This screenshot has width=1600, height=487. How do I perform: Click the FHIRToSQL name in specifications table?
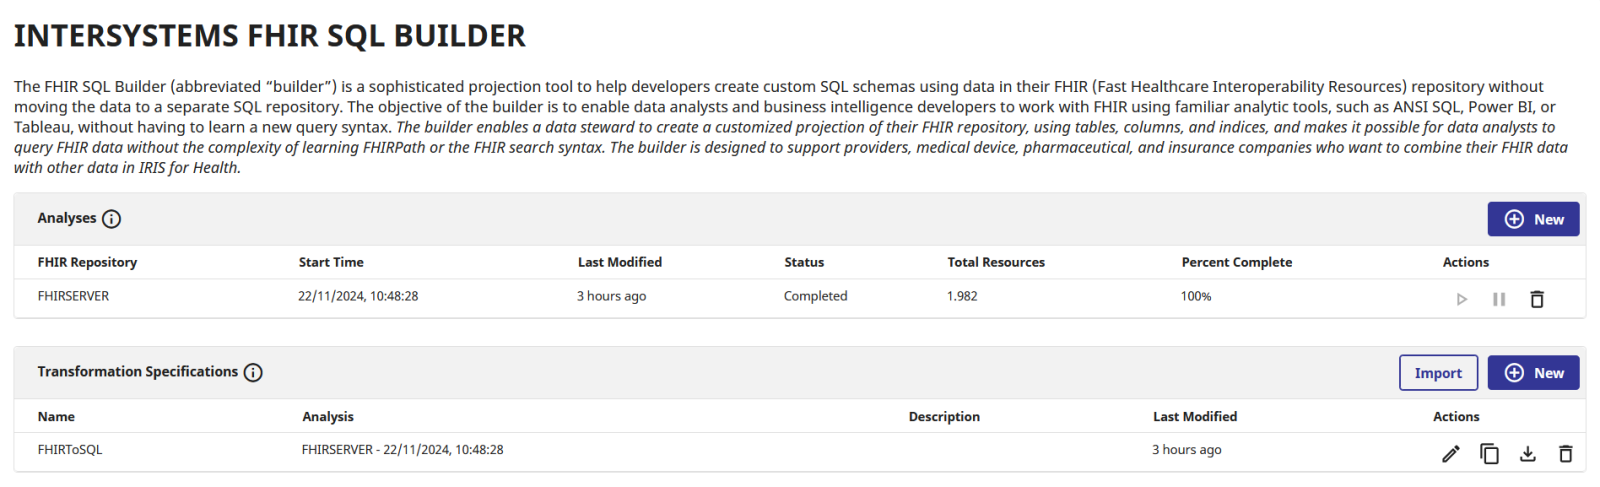coord(70,450)
